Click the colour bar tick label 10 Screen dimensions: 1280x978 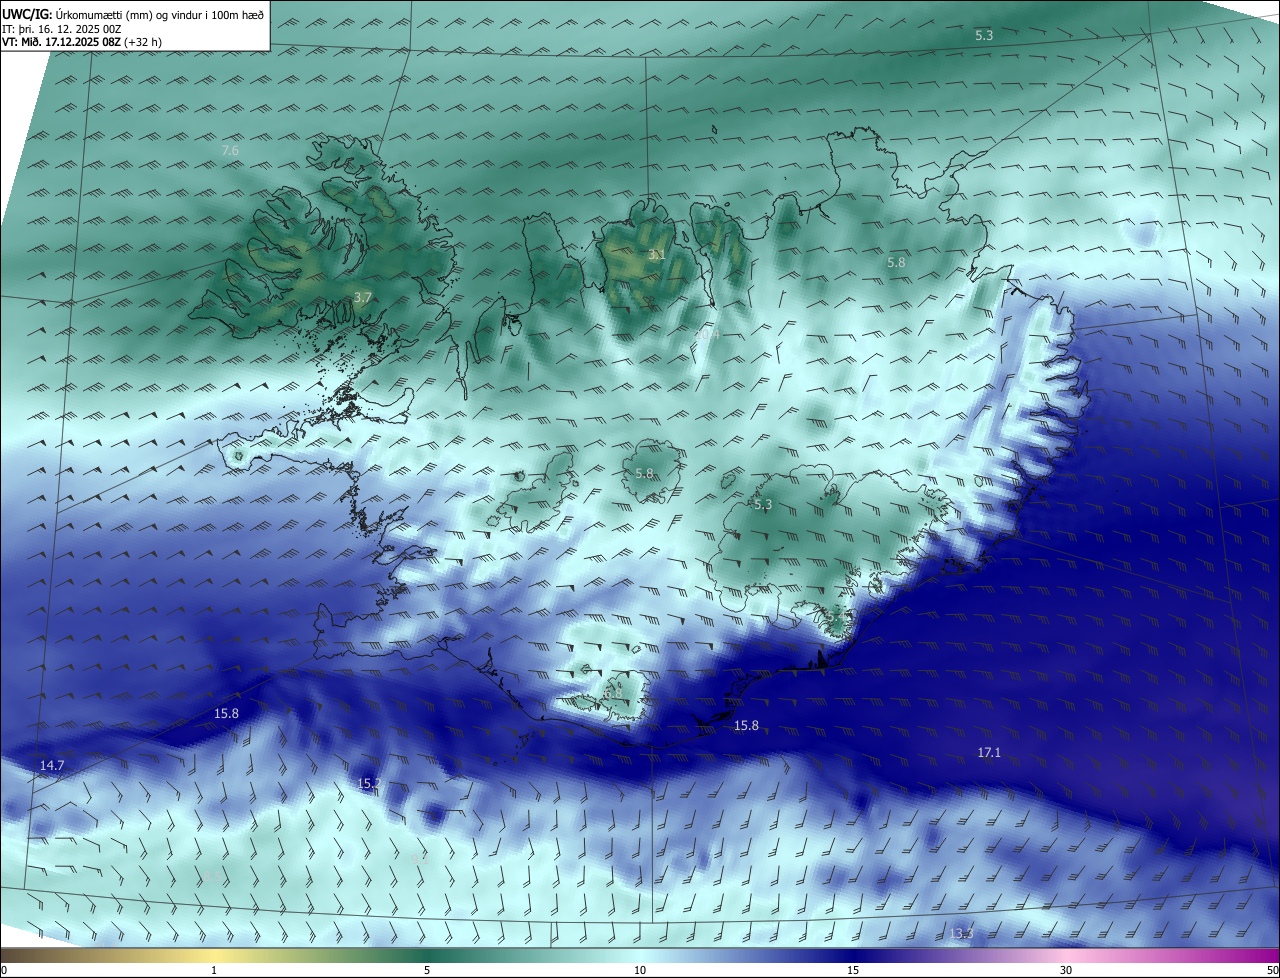tap(640, 970)
